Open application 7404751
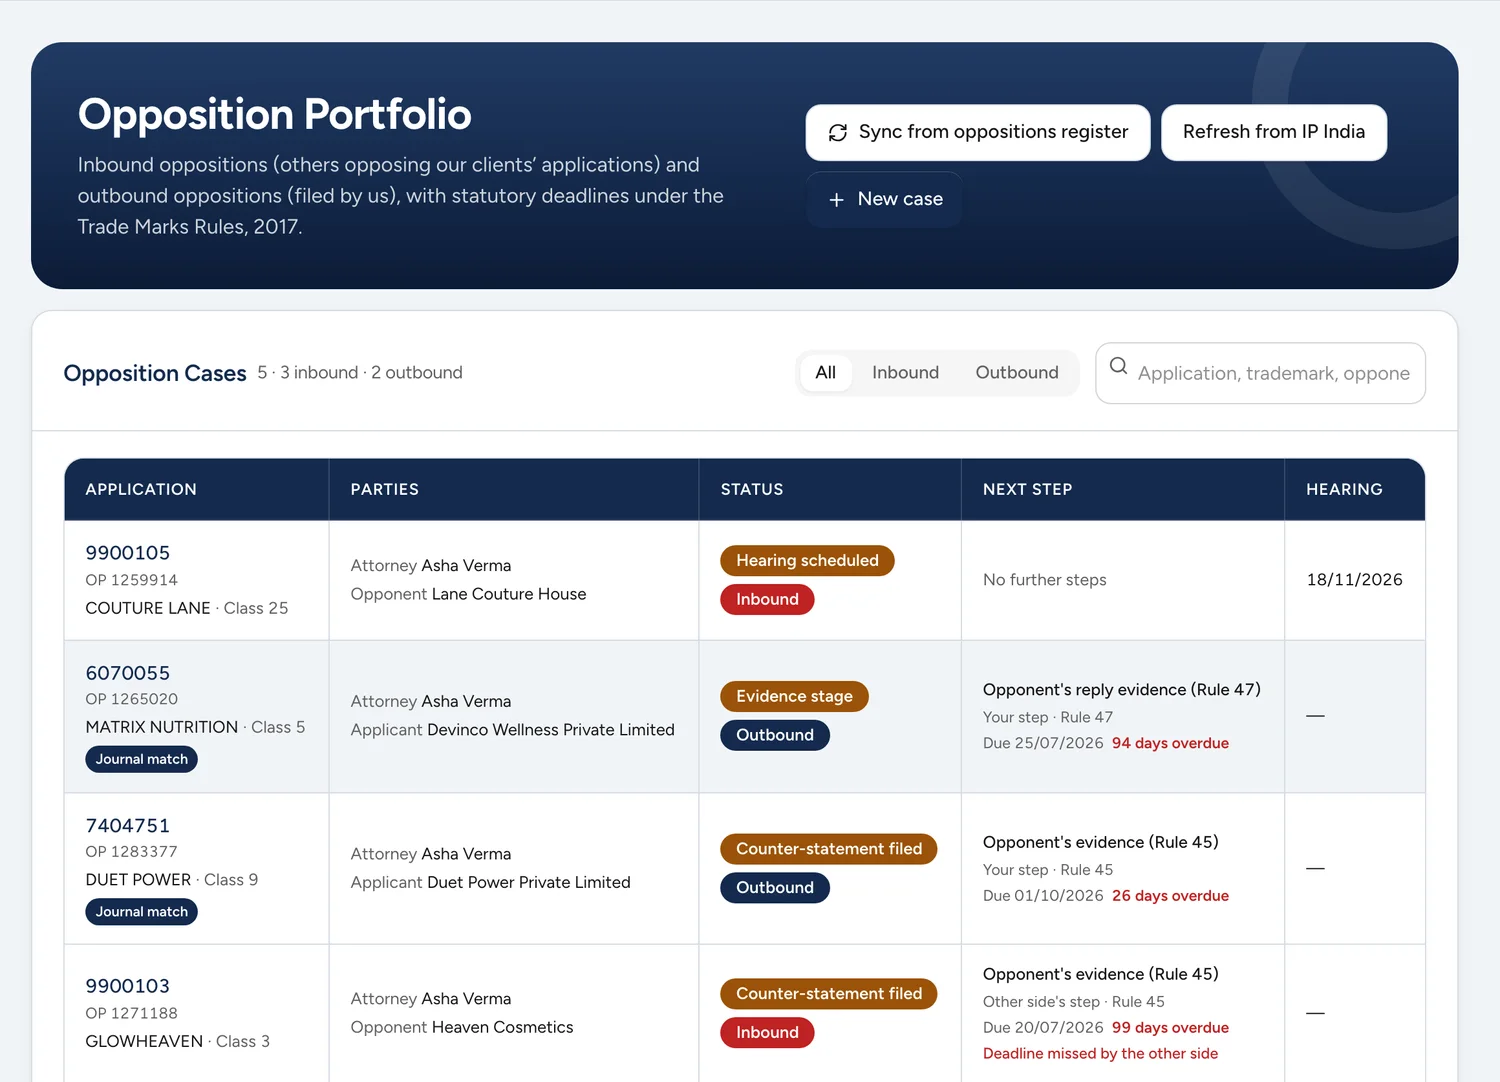1500x1082 pixels. (x=128, y=826)
